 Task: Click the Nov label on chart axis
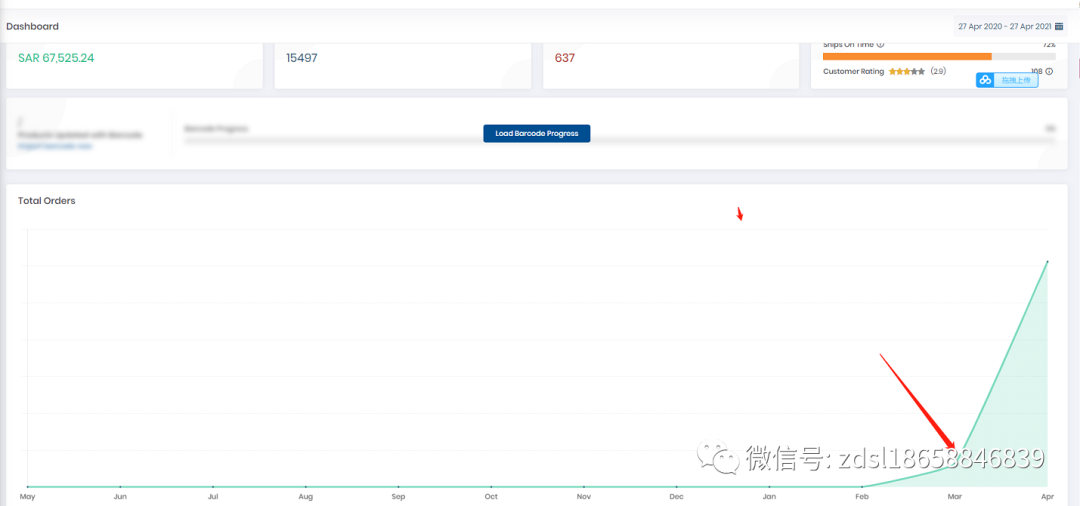pos(584,496)
